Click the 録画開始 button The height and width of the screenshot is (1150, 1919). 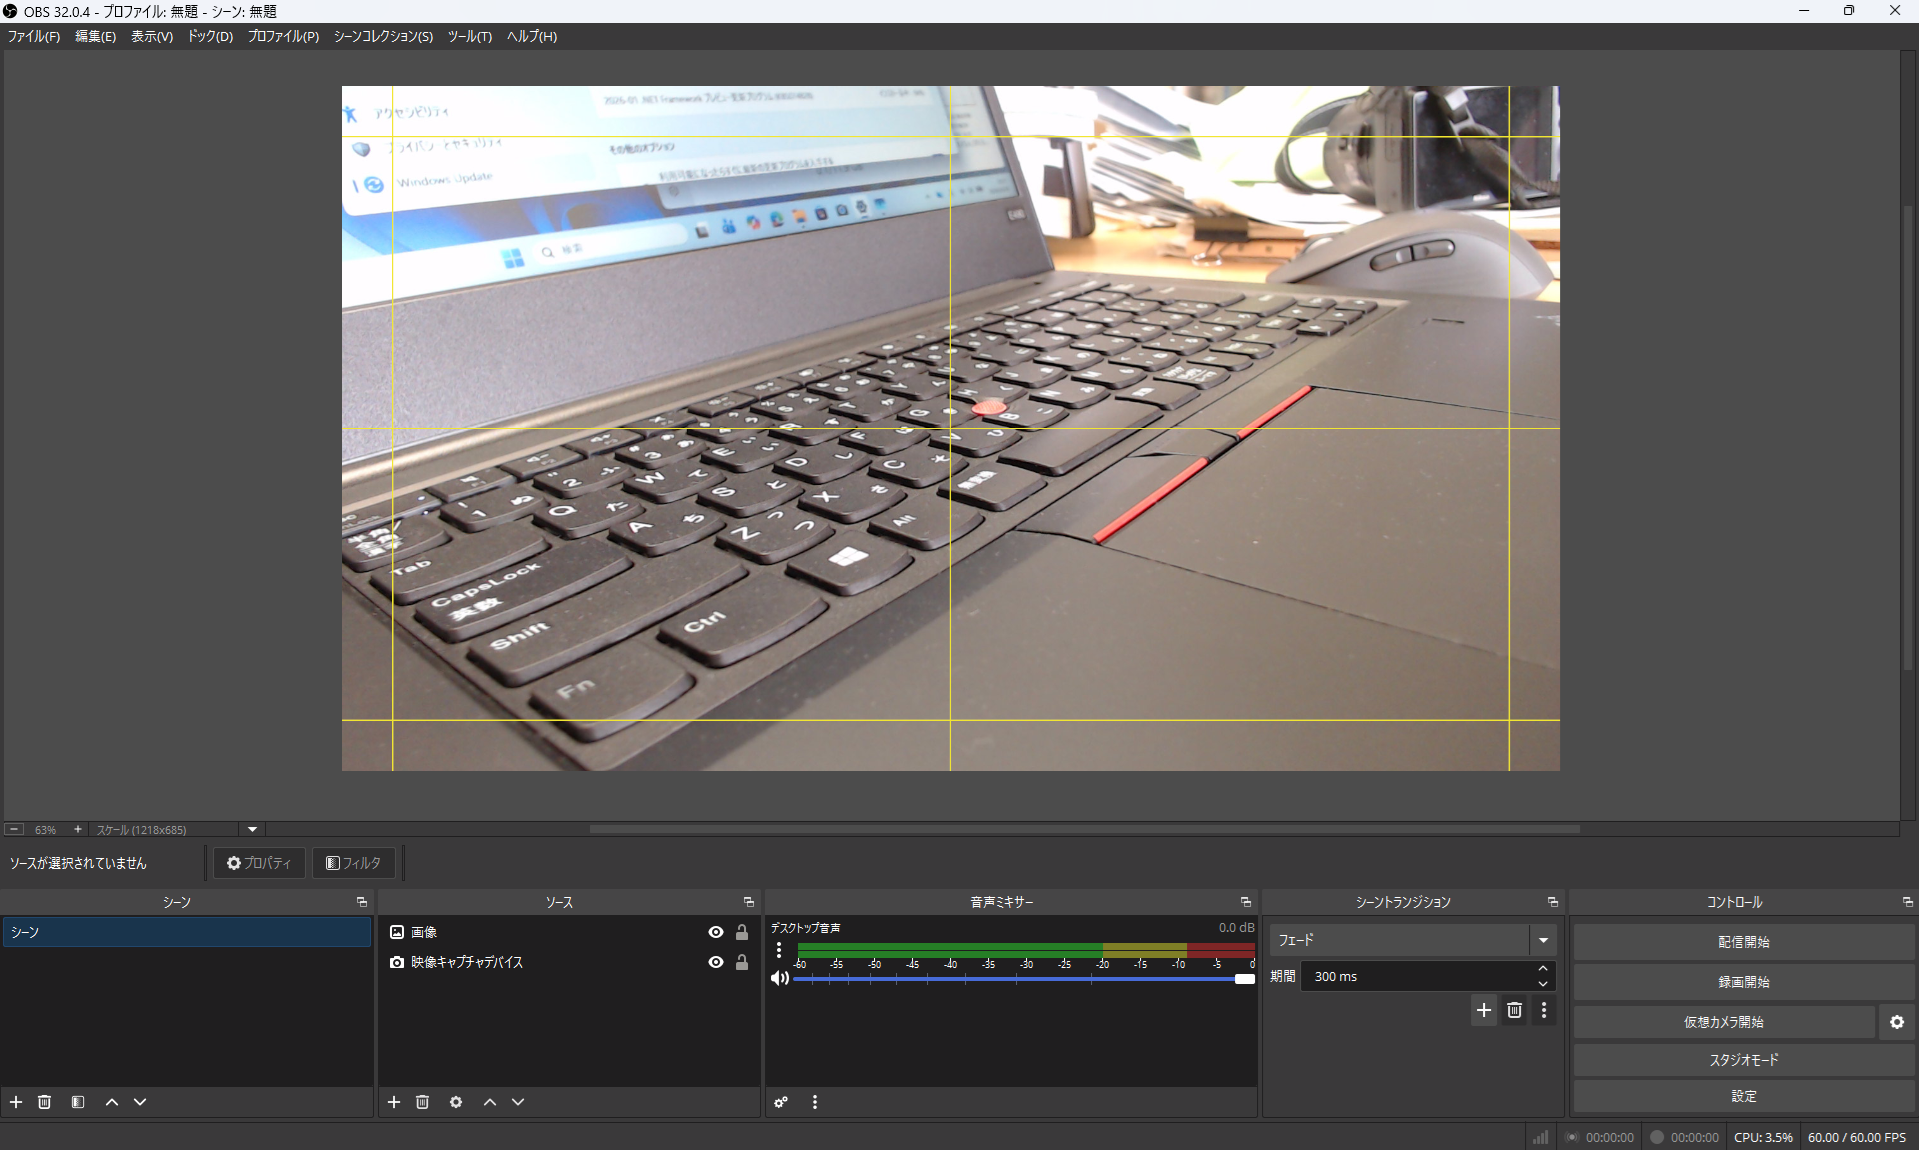[x=1743, y=982]
